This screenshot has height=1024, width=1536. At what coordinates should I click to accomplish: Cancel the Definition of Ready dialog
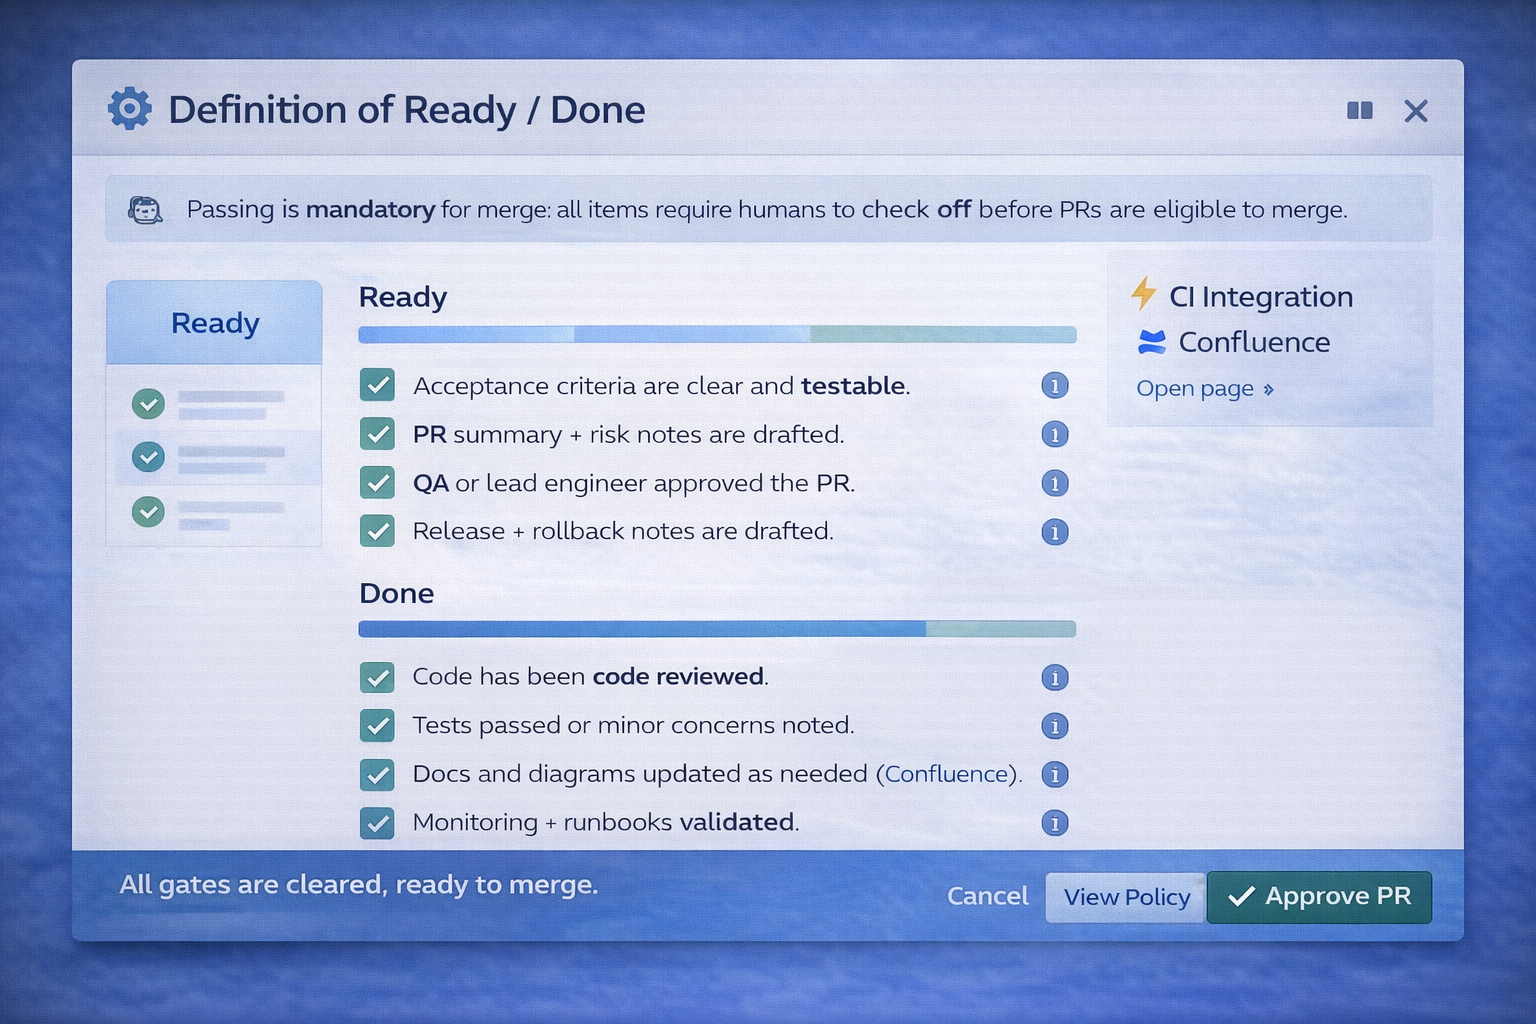[x=987, y=896]
